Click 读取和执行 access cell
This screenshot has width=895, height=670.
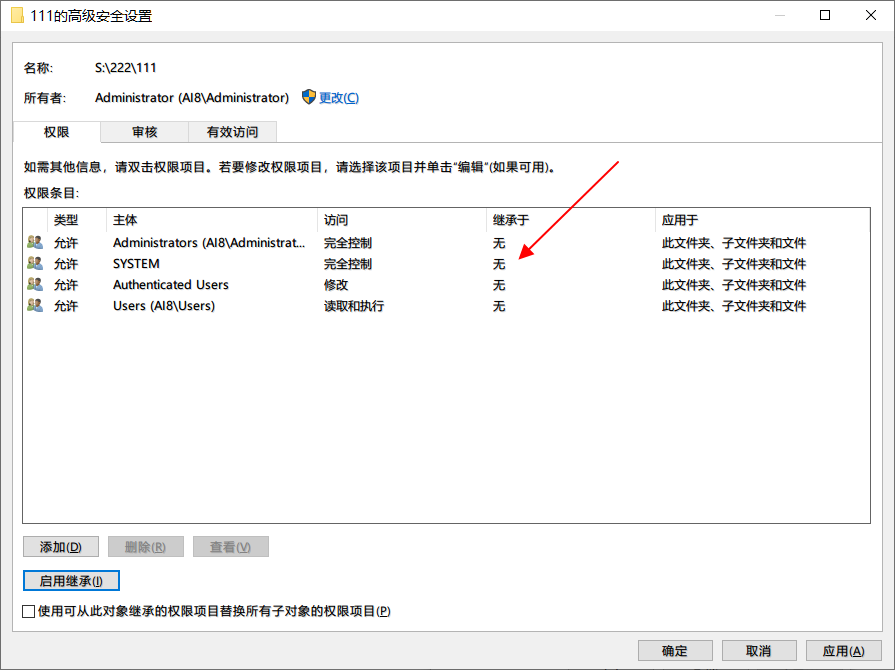point(354,306)
